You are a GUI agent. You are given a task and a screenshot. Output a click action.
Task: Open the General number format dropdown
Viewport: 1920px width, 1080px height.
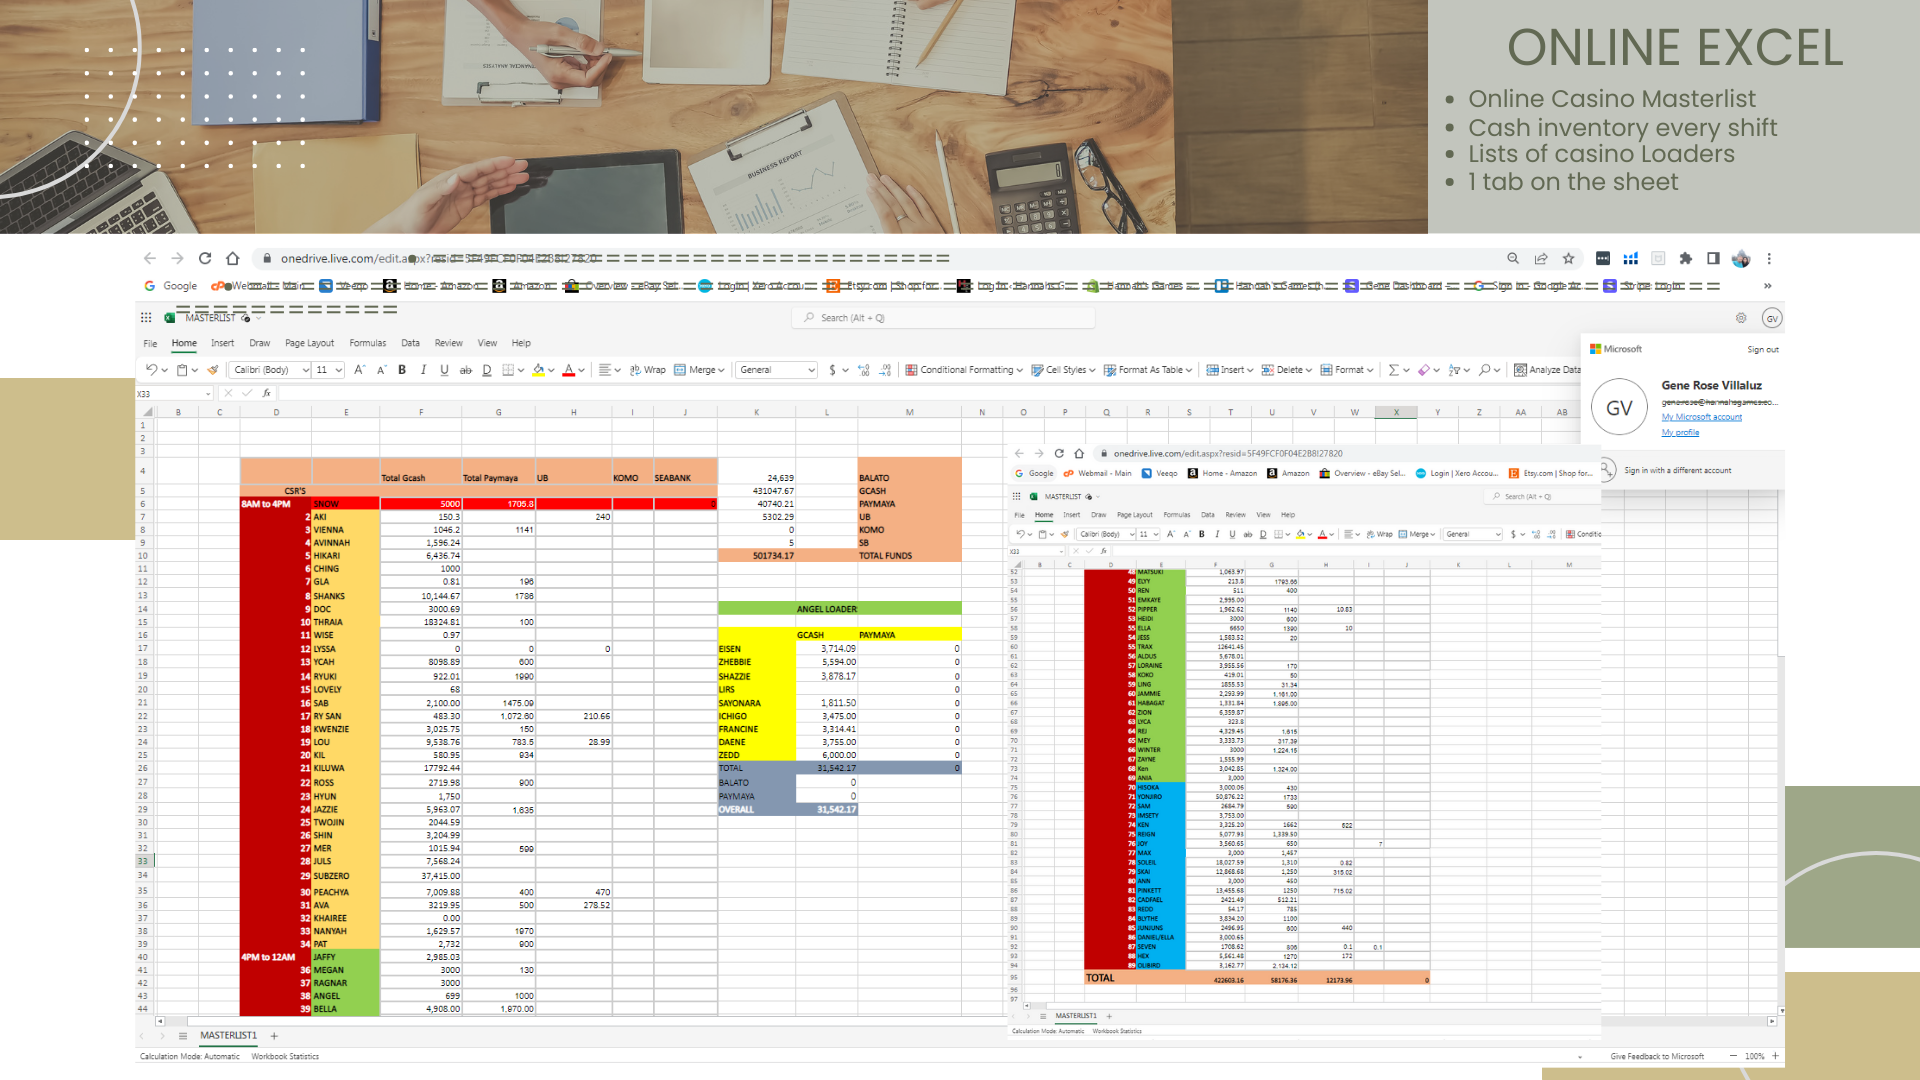777,370
